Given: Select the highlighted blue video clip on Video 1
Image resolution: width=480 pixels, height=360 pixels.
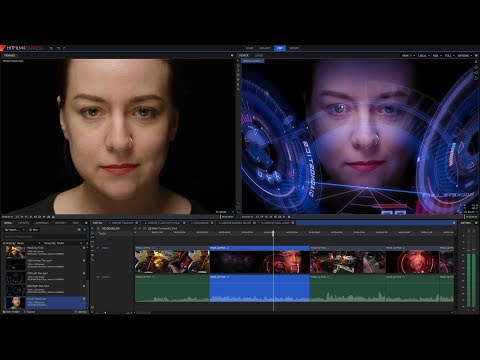Looking at the screenshot, I should [x=260, y=260].
